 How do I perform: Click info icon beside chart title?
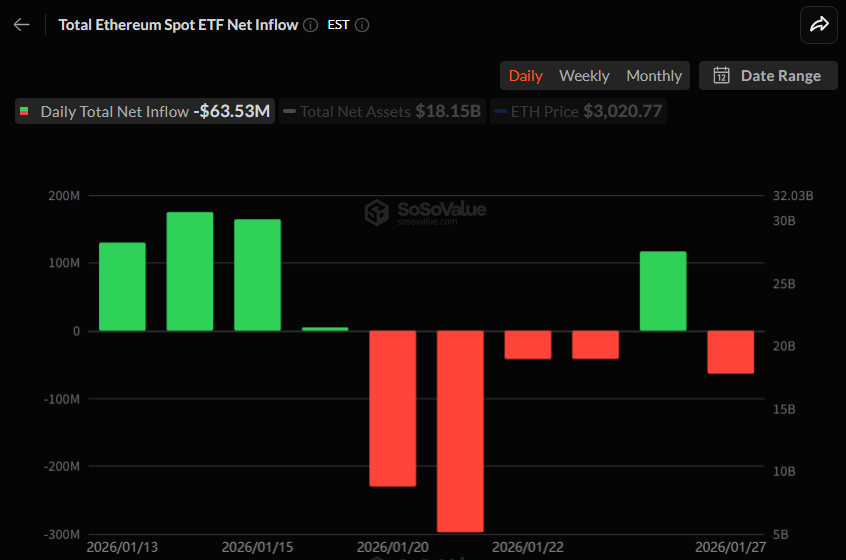311,25
